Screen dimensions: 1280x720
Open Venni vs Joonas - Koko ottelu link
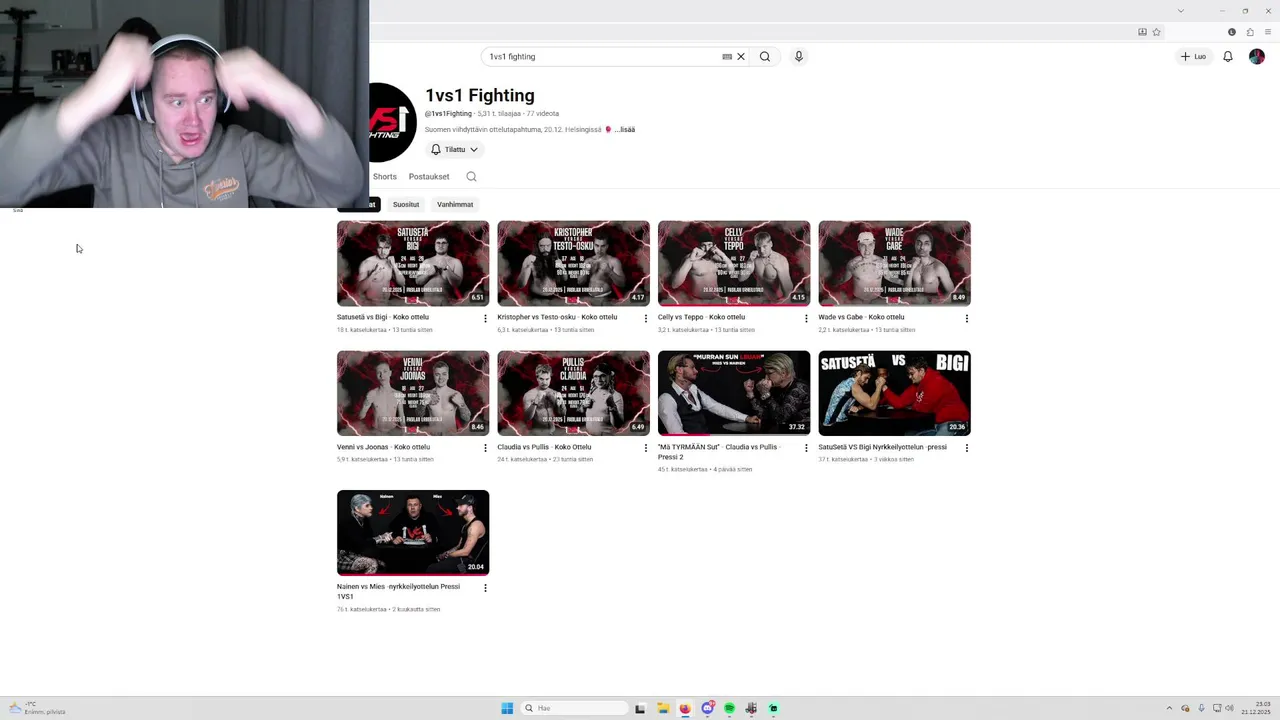tap(383, 447)
